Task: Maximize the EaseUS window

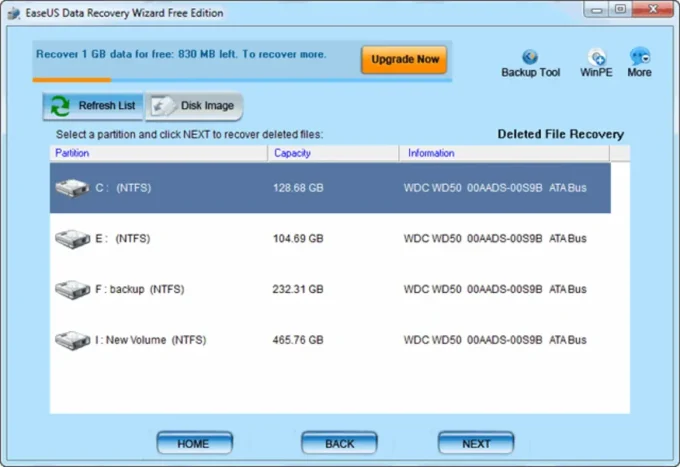Action: click(621, 12)
